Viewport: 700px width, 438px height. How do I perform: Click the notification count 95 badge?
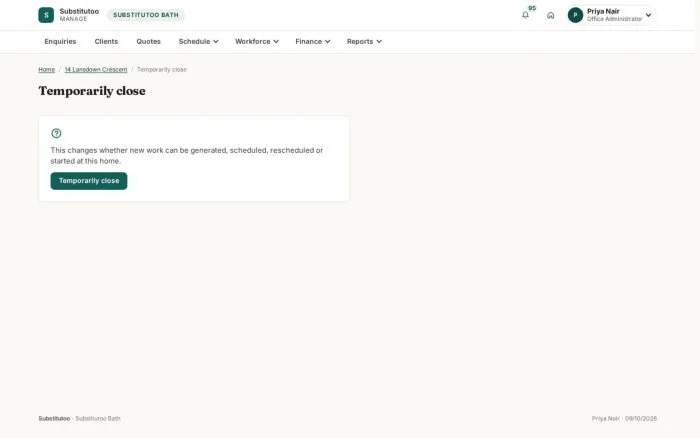(x=532, y=8)
